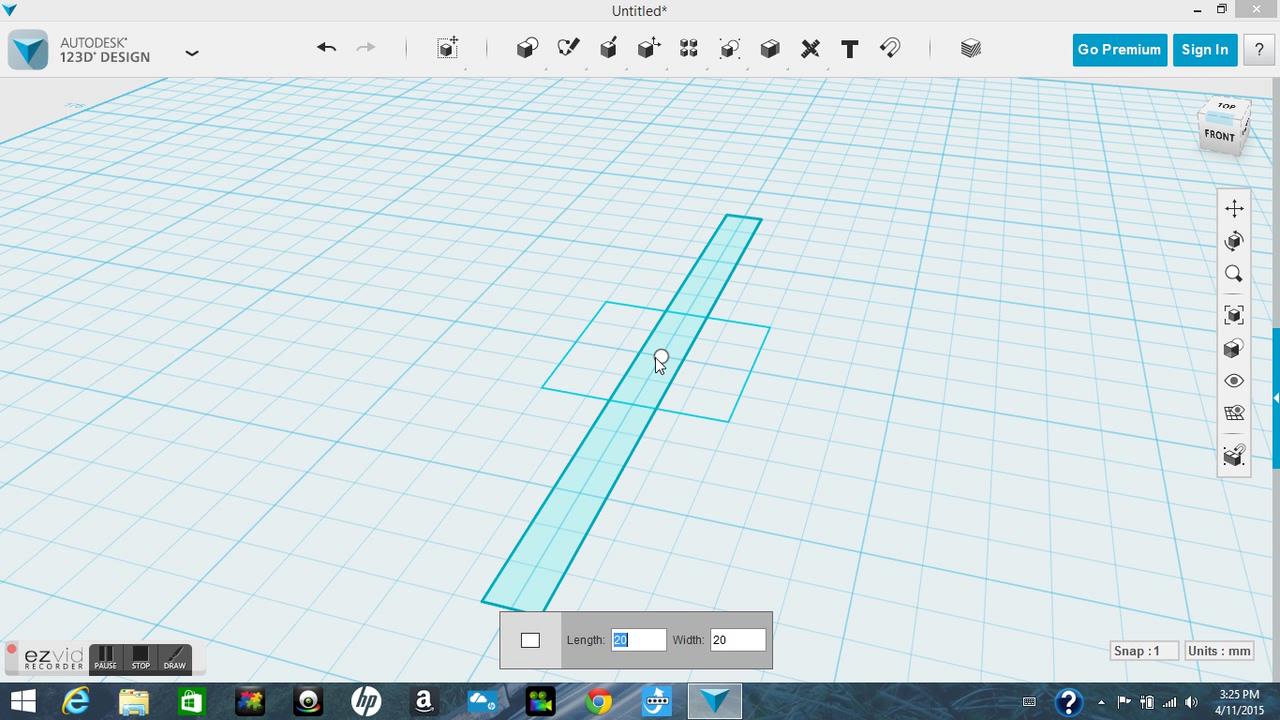
Task: Open the Modify tools menu
Action: click(x=649, y=48)
